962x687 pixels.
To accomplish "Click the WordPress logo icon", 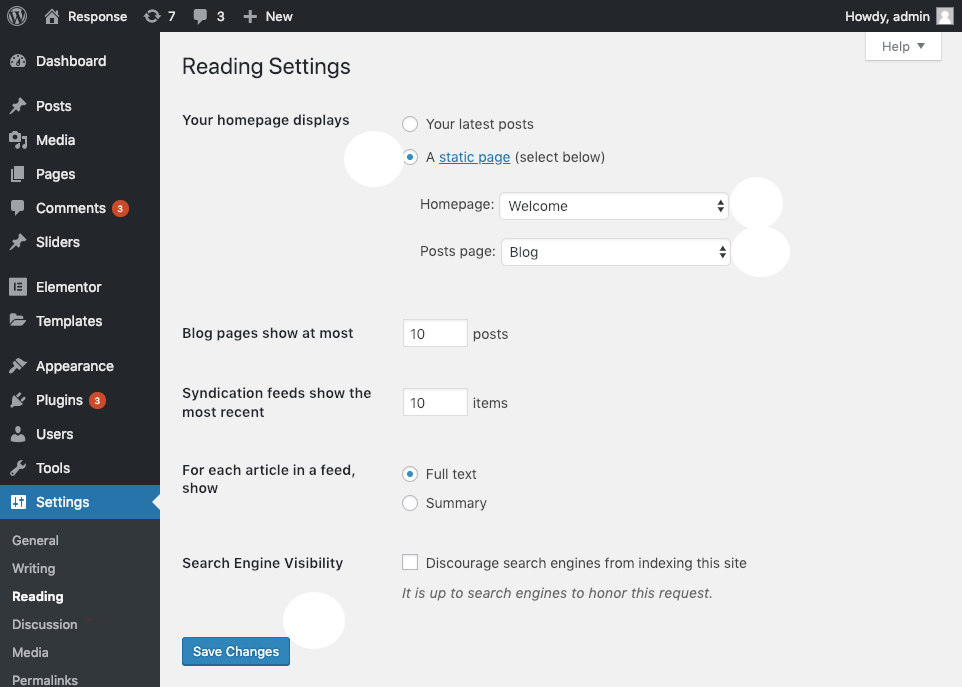I will click(x=17, y=16).
